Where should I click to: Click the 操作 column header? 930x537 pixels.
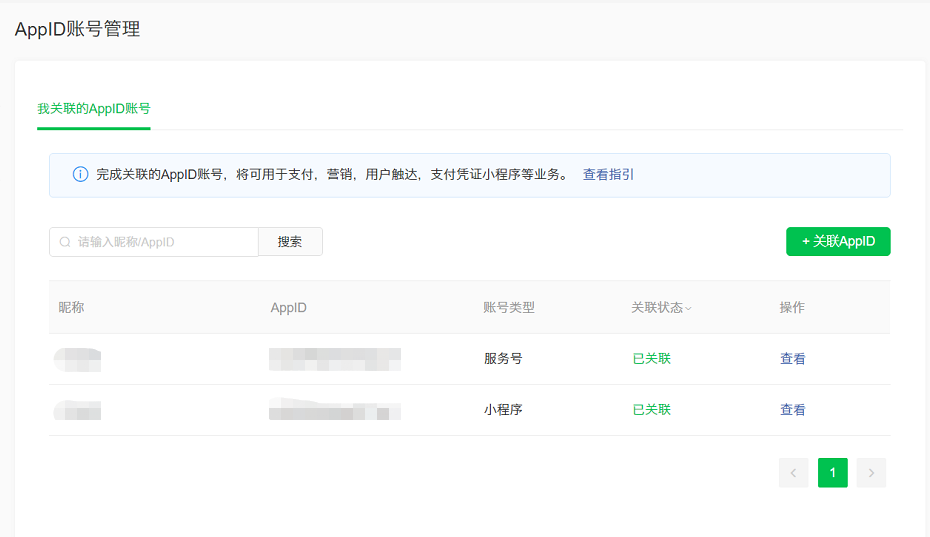click(792, 307)
